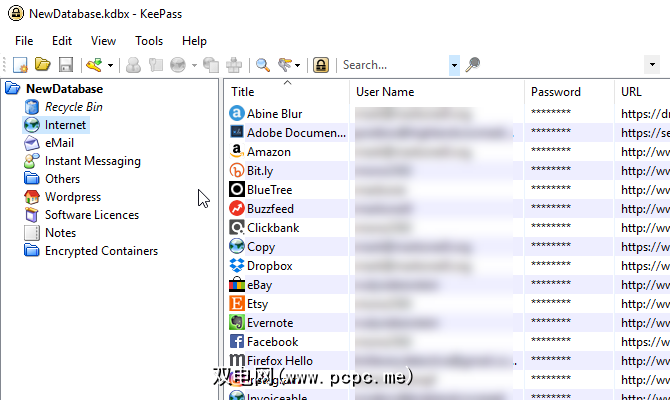Select the Dropbox entry

tap(270, 266)
